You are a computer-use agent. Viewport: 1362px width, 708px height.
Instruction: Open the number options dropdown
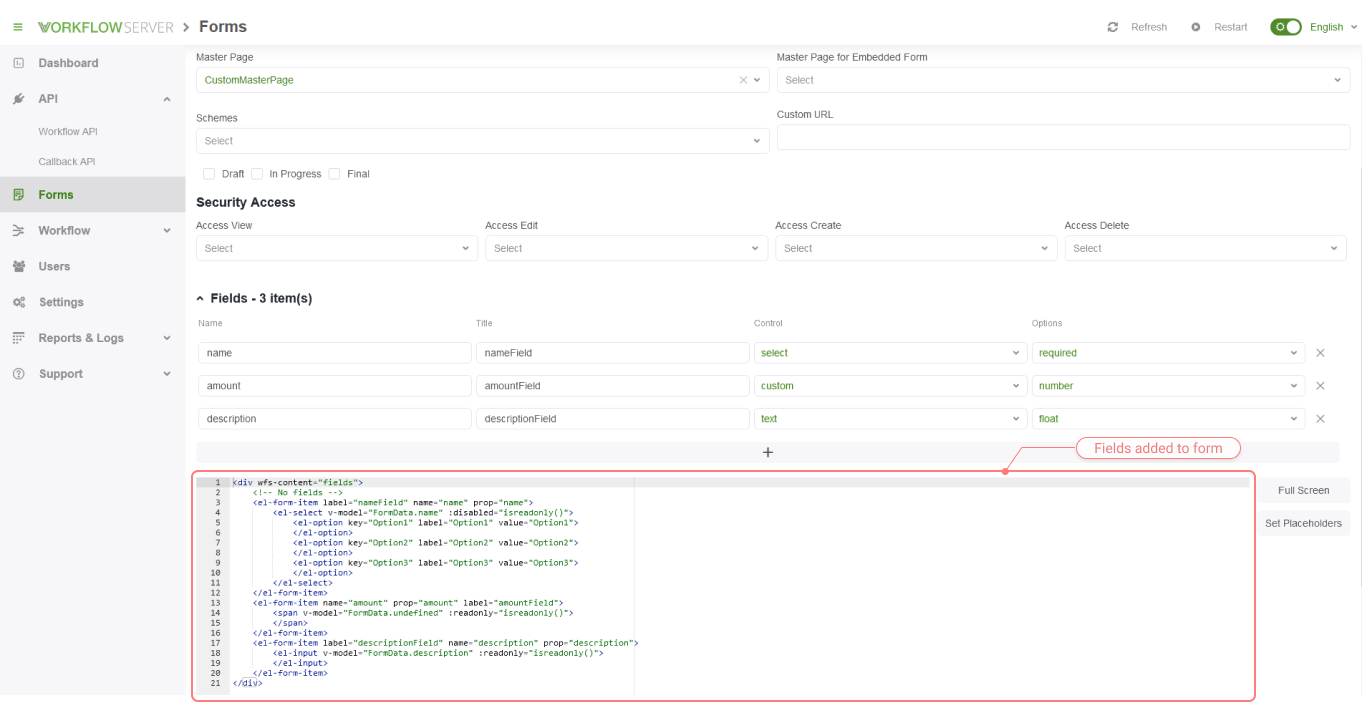(1168, 386)
